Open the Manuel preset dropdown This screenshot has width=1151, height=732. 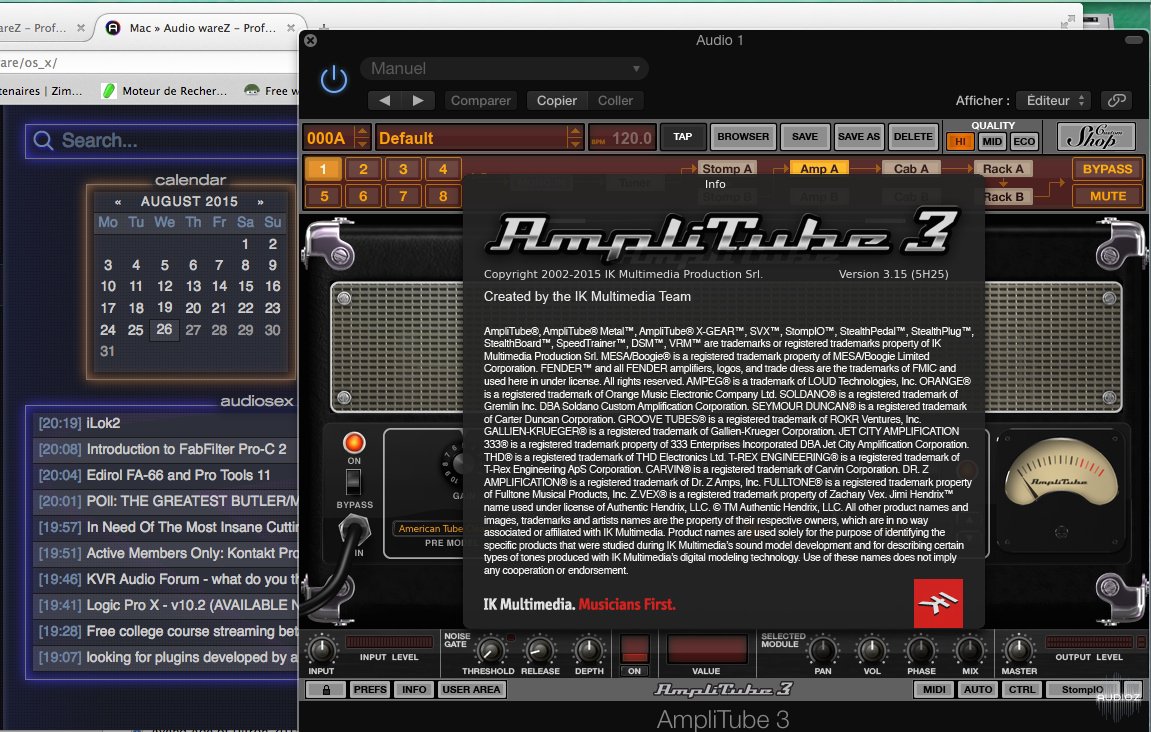[504, 69]
